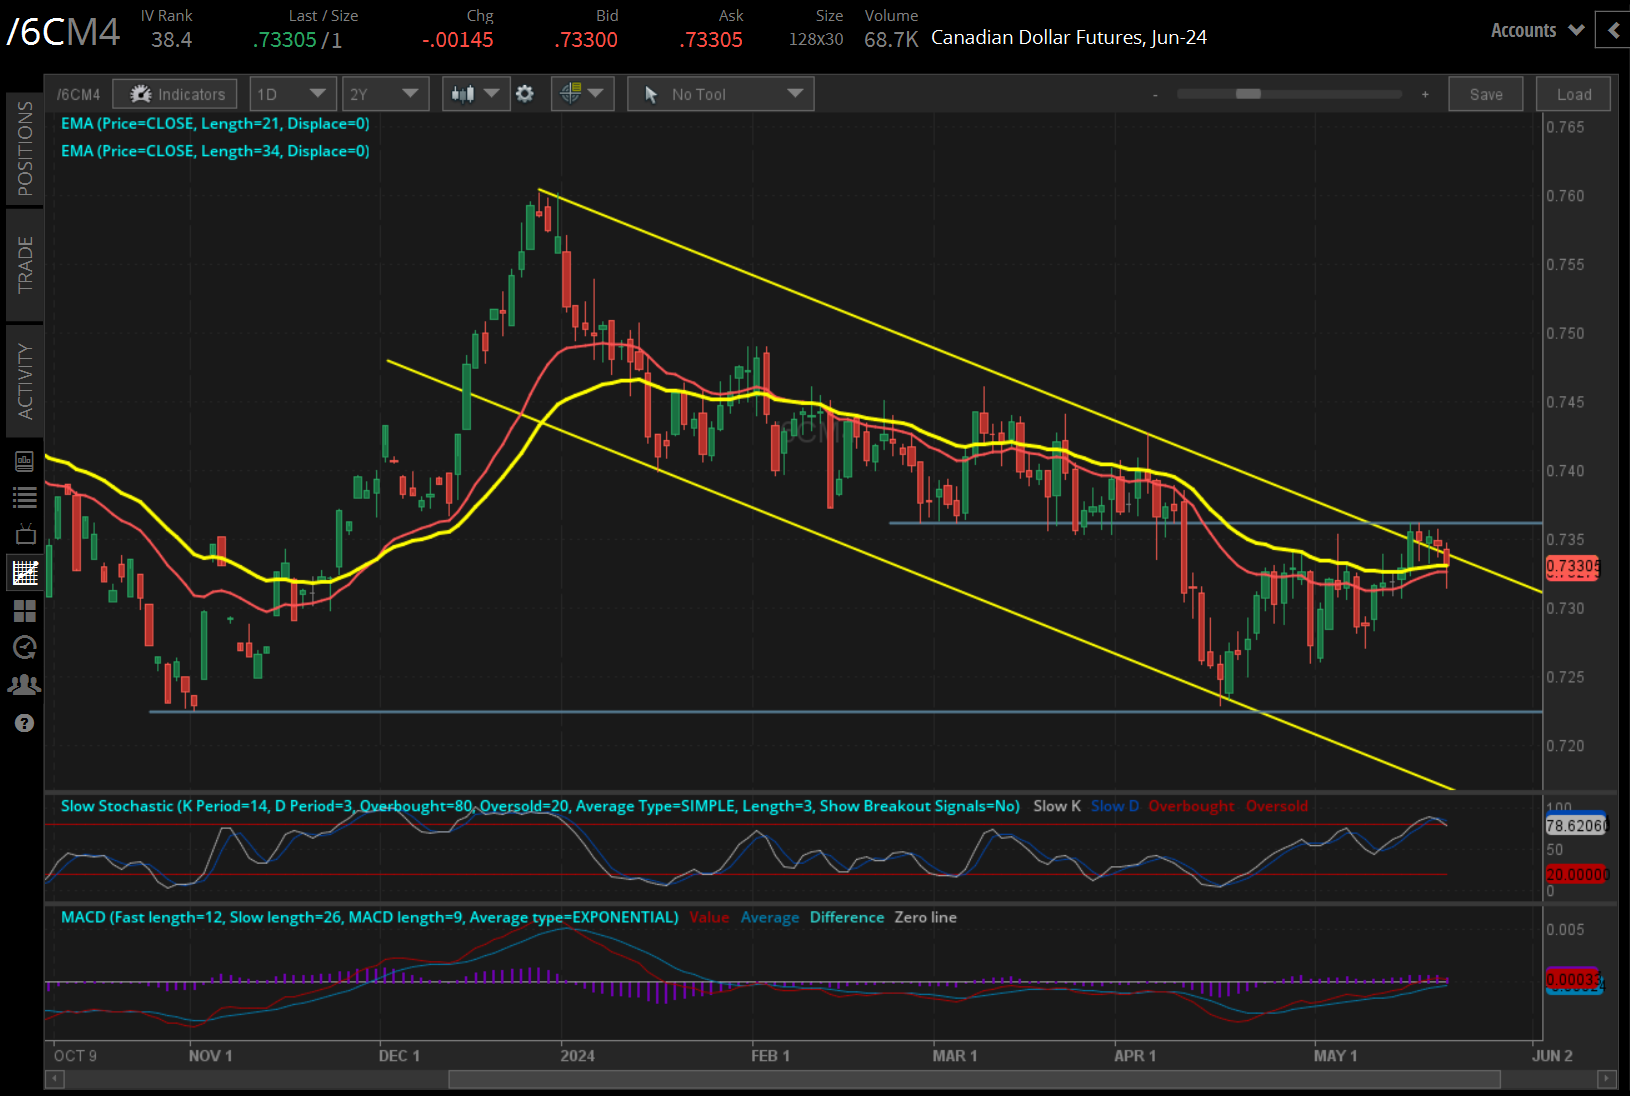Viewport: 1630px width, 1096px height.
Task: Collapse the right panel with arrow button
Action: pyautogui.click(x=1612, y=31)
